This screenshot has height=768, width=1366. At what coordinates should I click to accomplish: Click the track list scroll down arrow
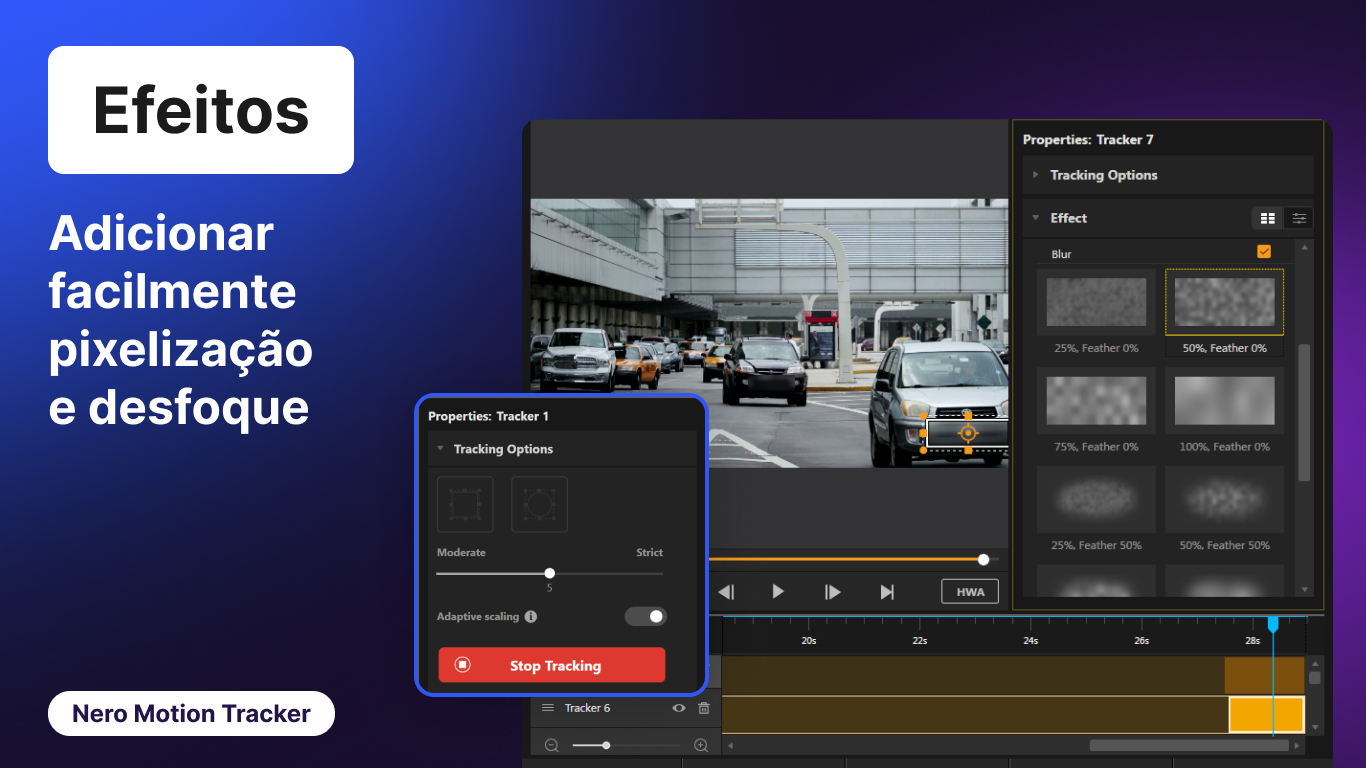point(1315,728)
